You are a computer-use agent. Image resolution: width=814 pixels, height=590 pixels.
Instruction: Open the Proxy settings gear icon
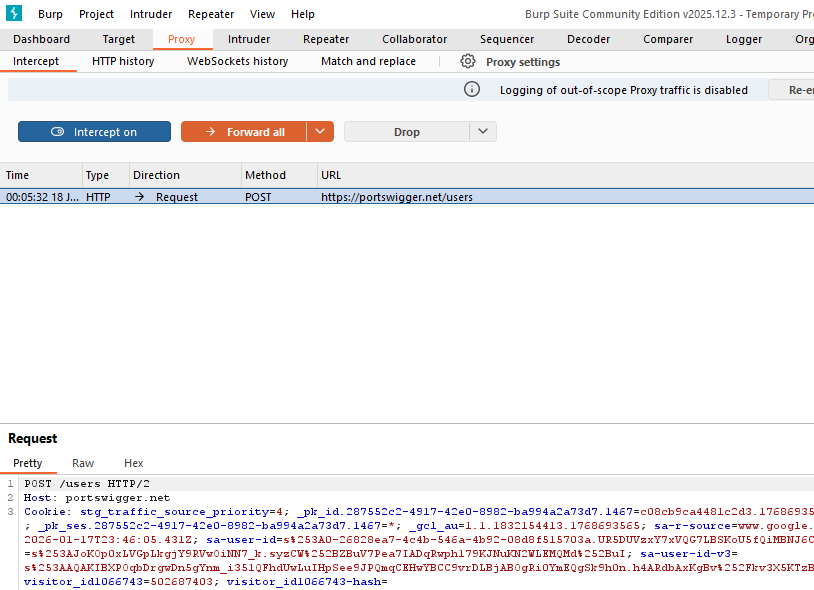(467, 61)
